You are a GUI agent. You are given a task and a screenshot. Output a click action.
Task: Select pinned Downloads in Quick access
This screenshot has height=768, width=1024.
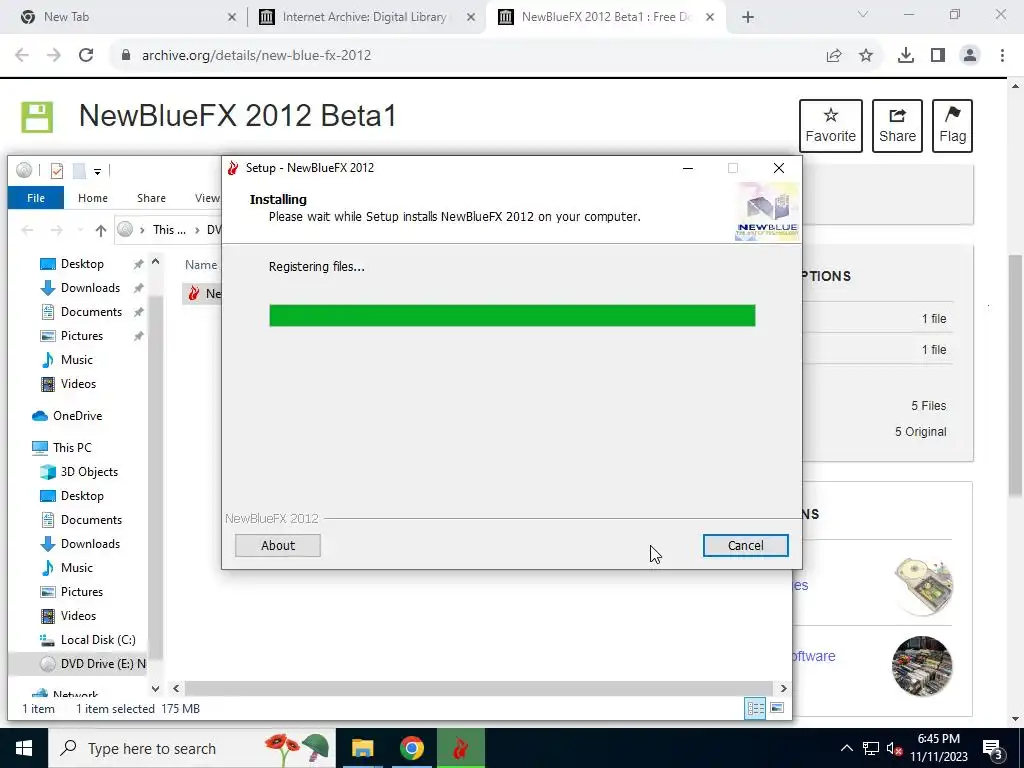(x=90, y=288)
